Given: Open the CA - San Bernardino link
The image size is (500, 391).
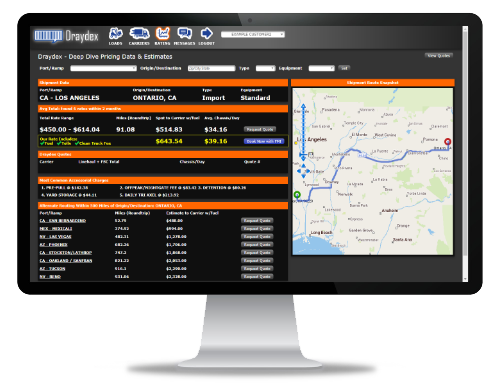Looking at the screenshot, I should pyautogui.click(x=63, y=221).
